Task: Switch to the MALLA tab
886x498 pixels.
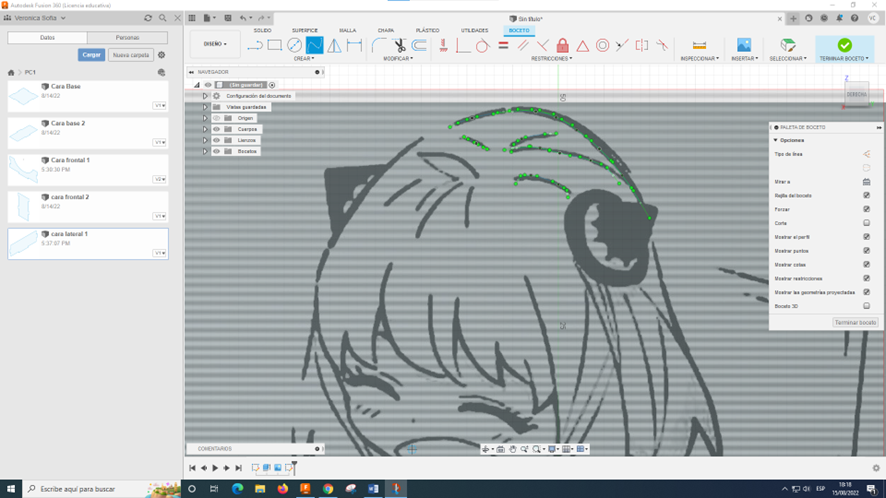Action: click(x=348, y=31)
